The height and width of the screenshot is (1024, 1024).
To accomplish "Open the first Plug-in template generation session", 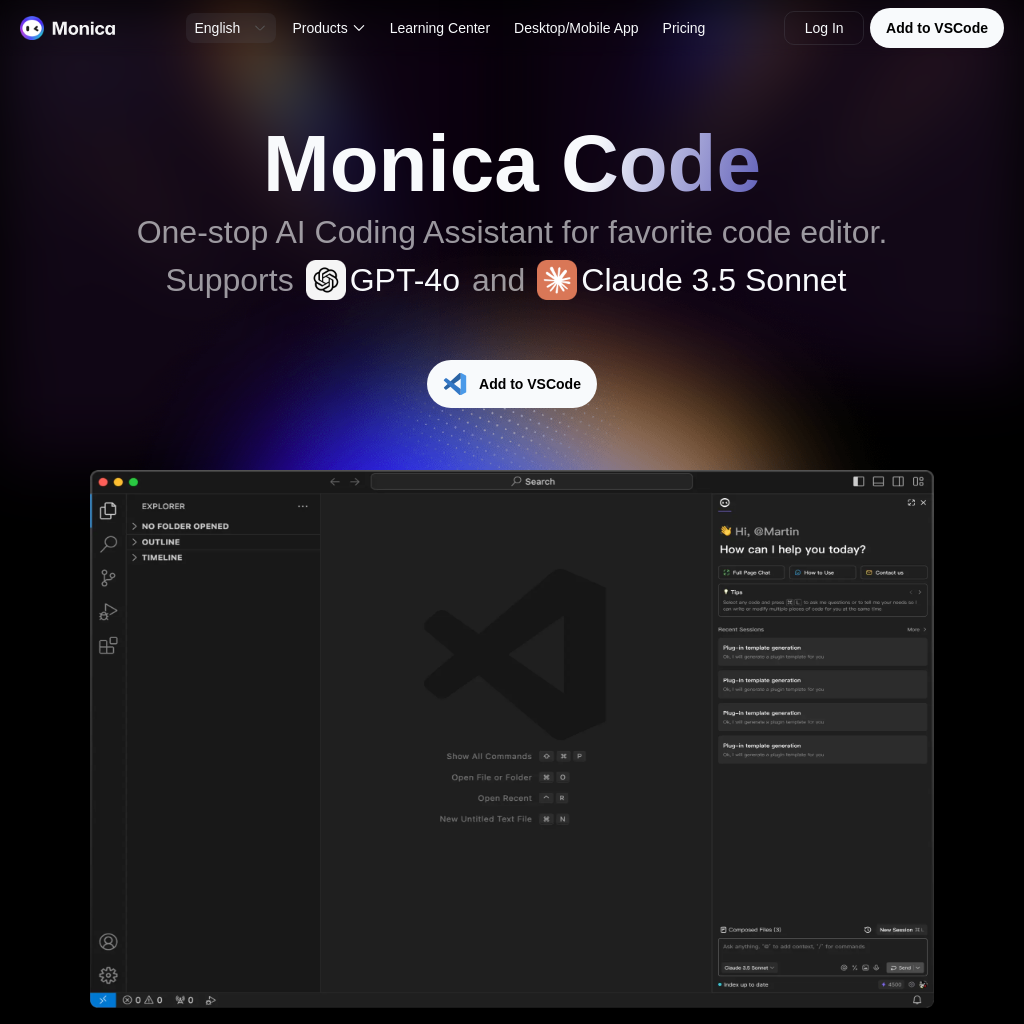I will tap(822, 652).
